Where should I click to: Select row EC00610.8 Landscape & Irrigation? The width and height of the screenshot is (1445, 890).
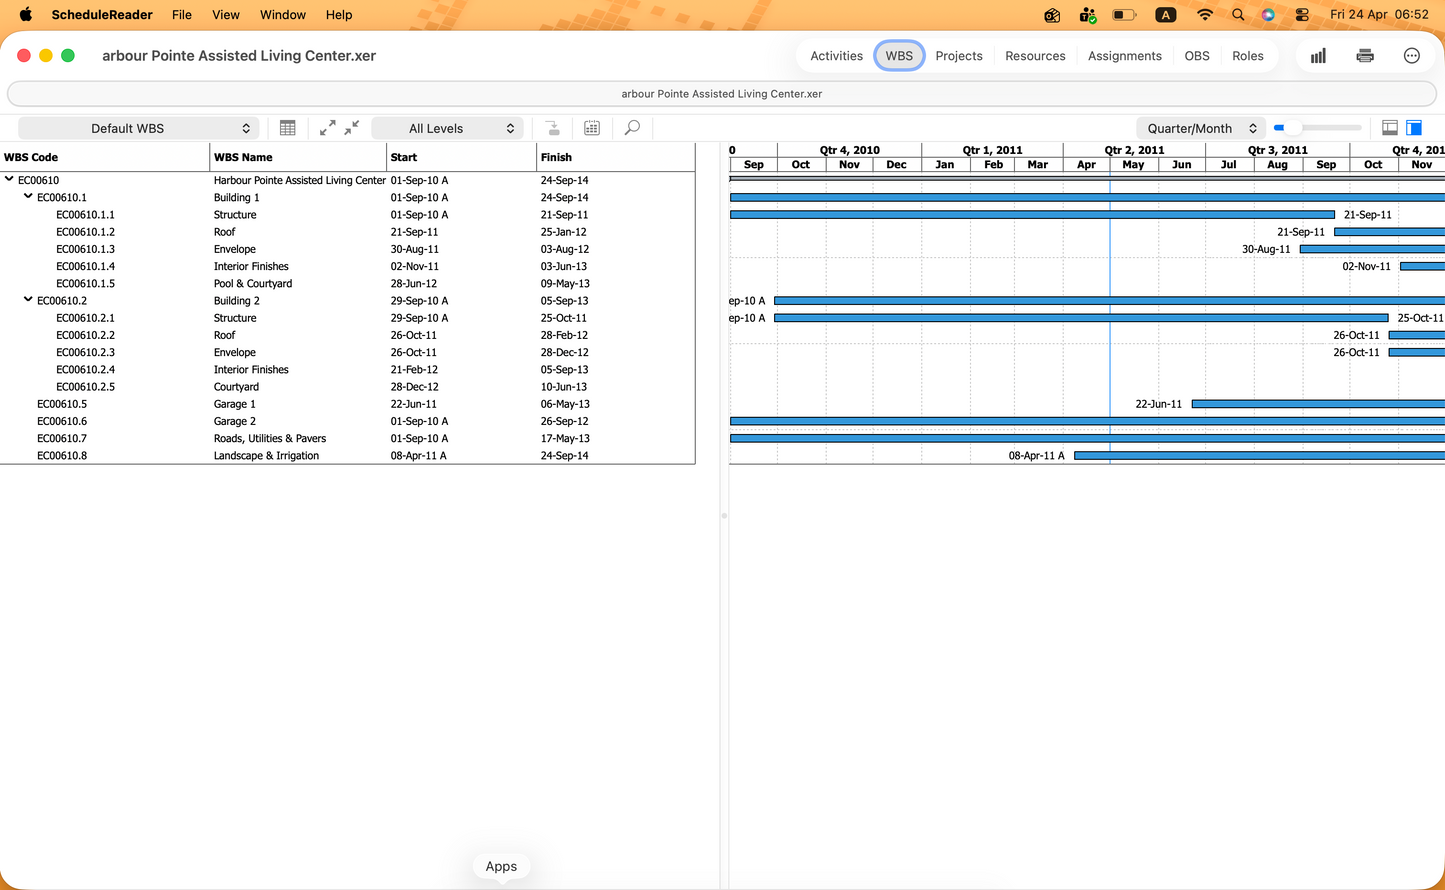coord(347,456)
